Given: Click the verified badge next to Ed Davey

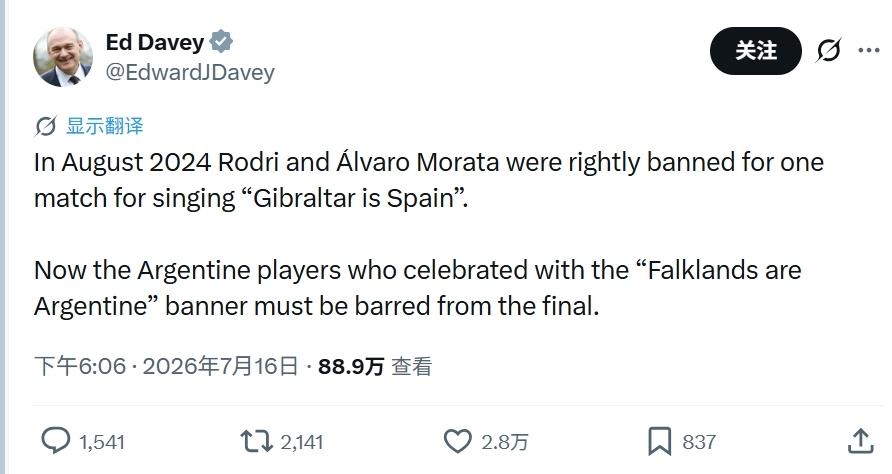Looking at the screenshot, I should pos(221,42).
